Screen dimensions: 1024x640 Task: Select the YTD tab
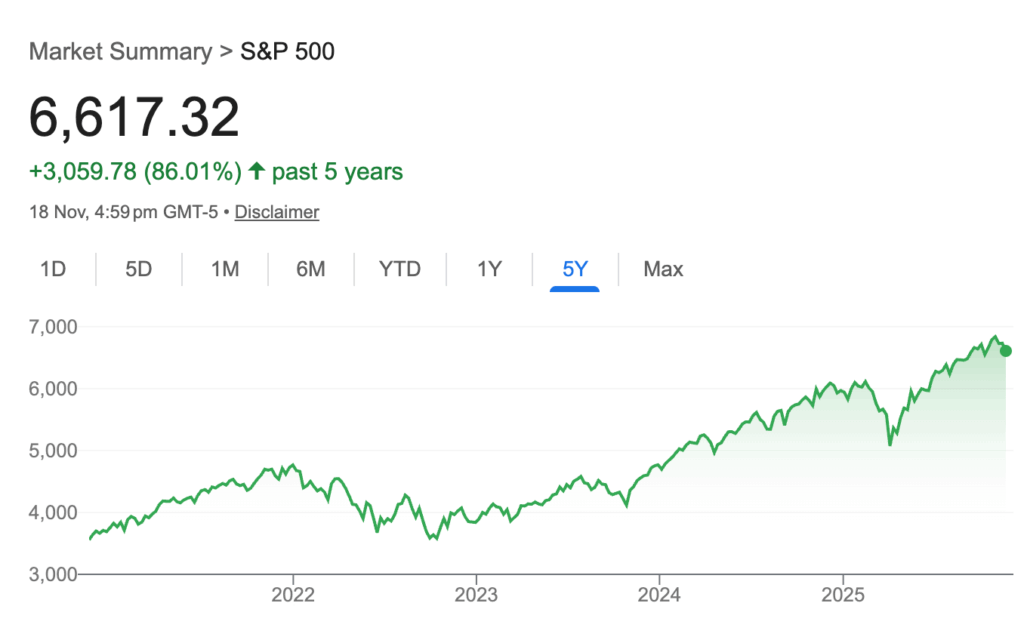400,269
